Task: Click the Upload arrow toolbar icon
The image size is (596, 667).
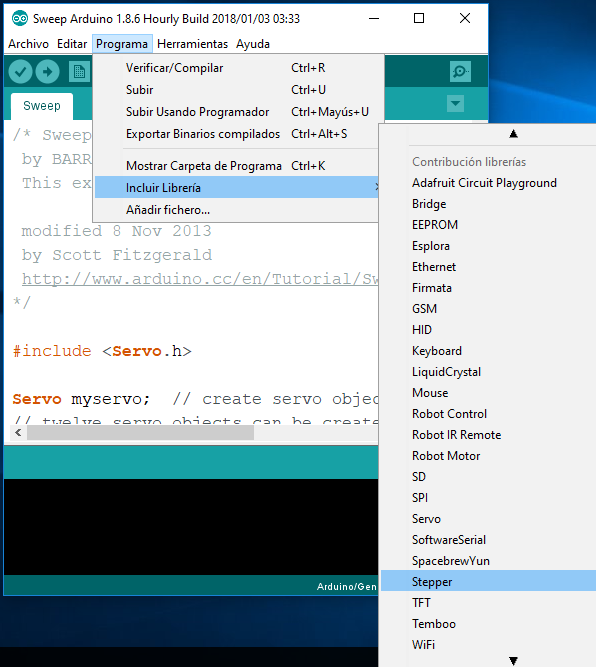Action: 47,71
